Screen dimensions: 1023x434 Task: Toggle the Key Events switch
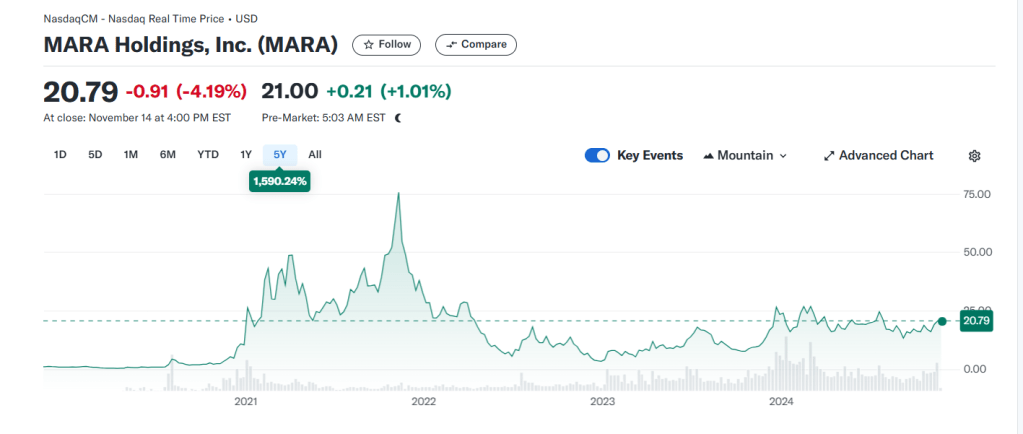(x=597, y=156)
